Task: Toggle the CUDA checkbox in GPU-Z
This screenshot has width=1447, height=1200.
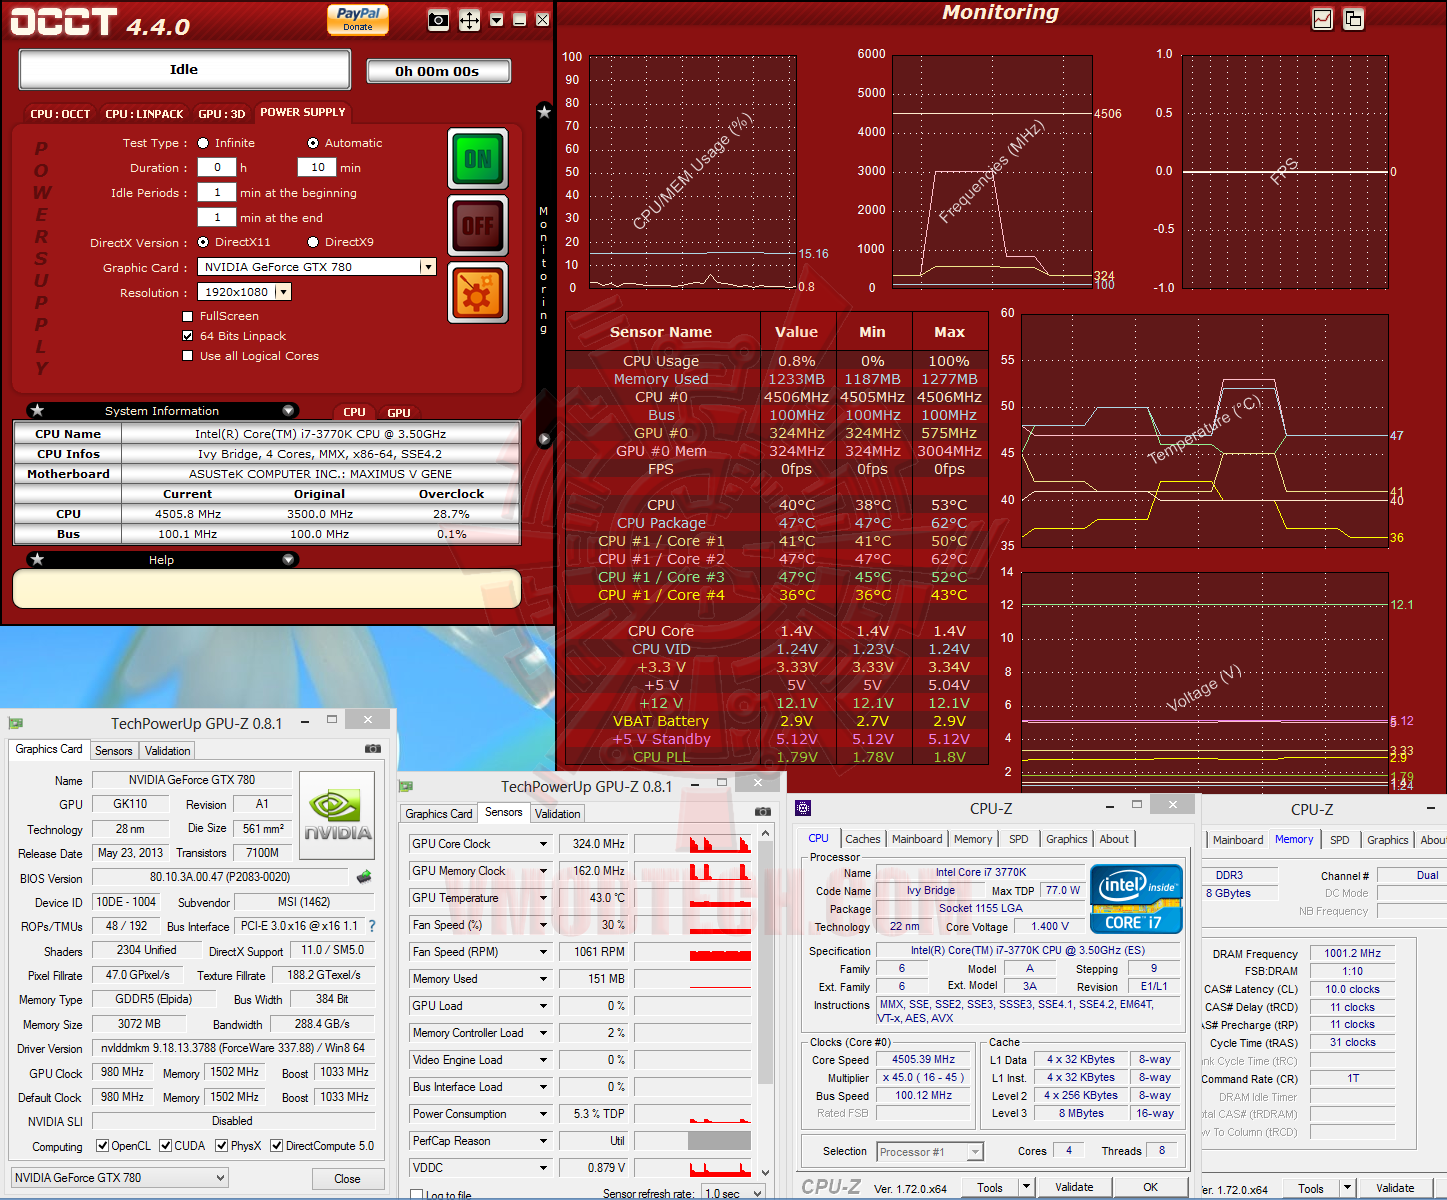Action: click(166, 1146)
